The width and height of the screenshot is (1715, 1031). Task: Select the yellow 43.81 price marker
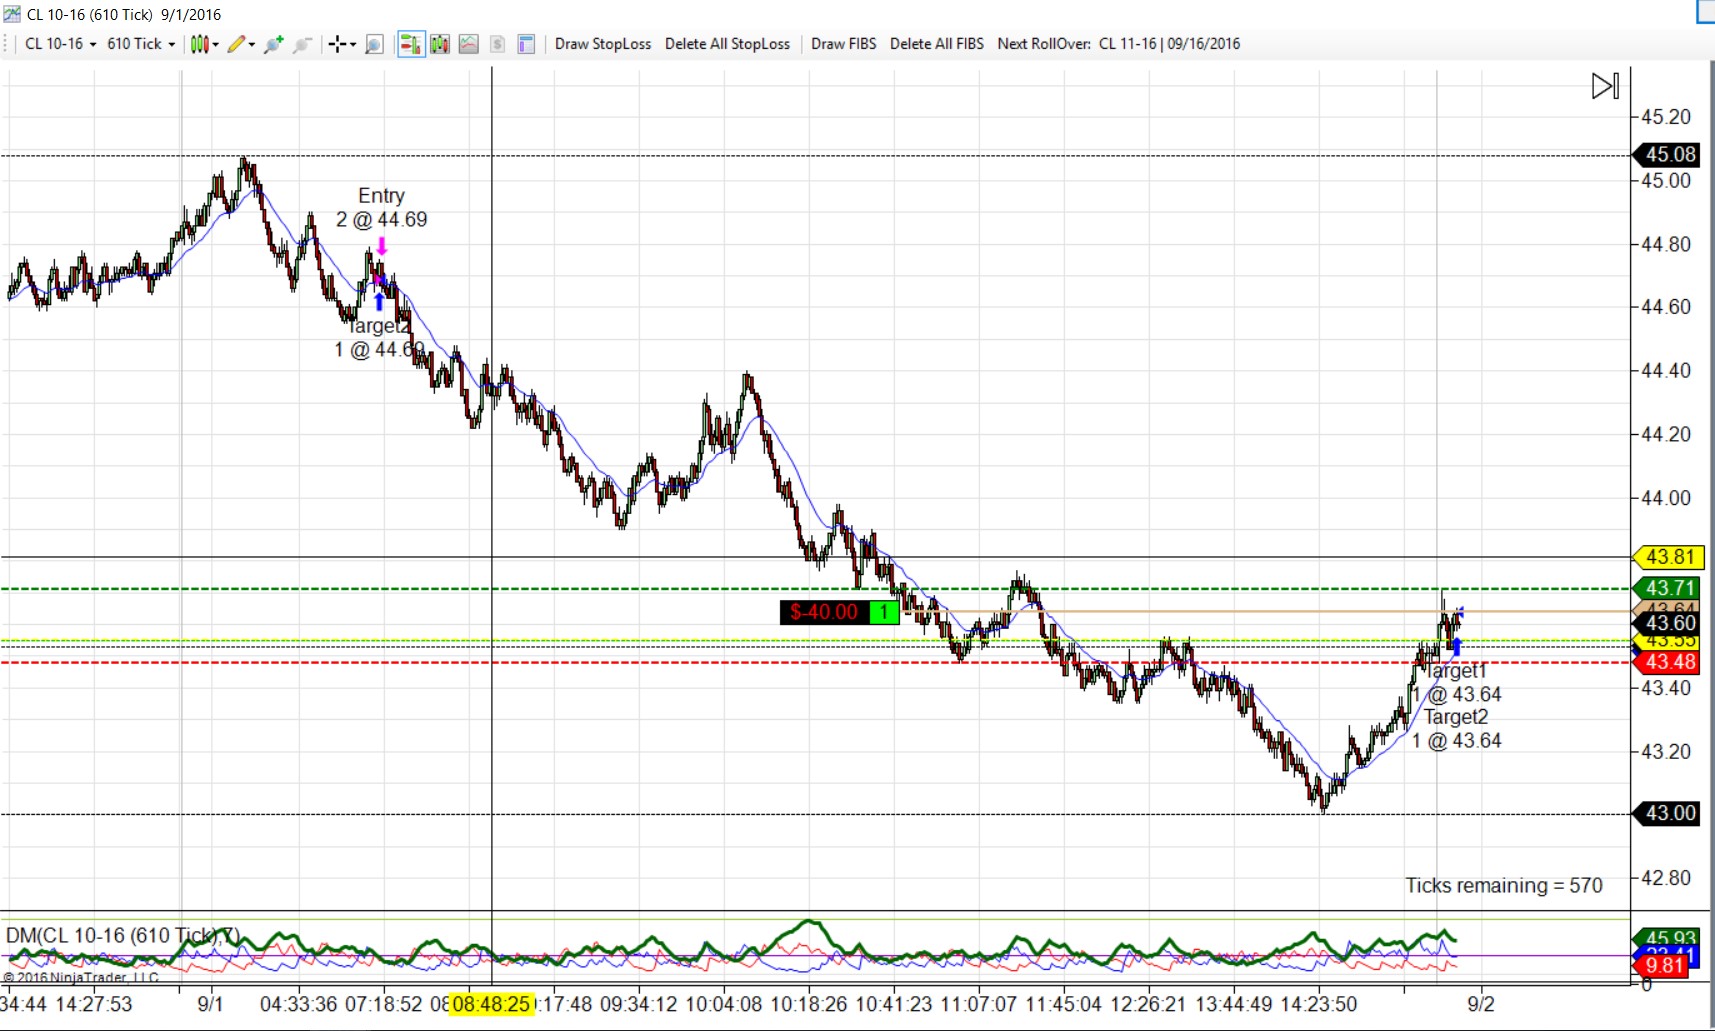[x=1668, y=557]
